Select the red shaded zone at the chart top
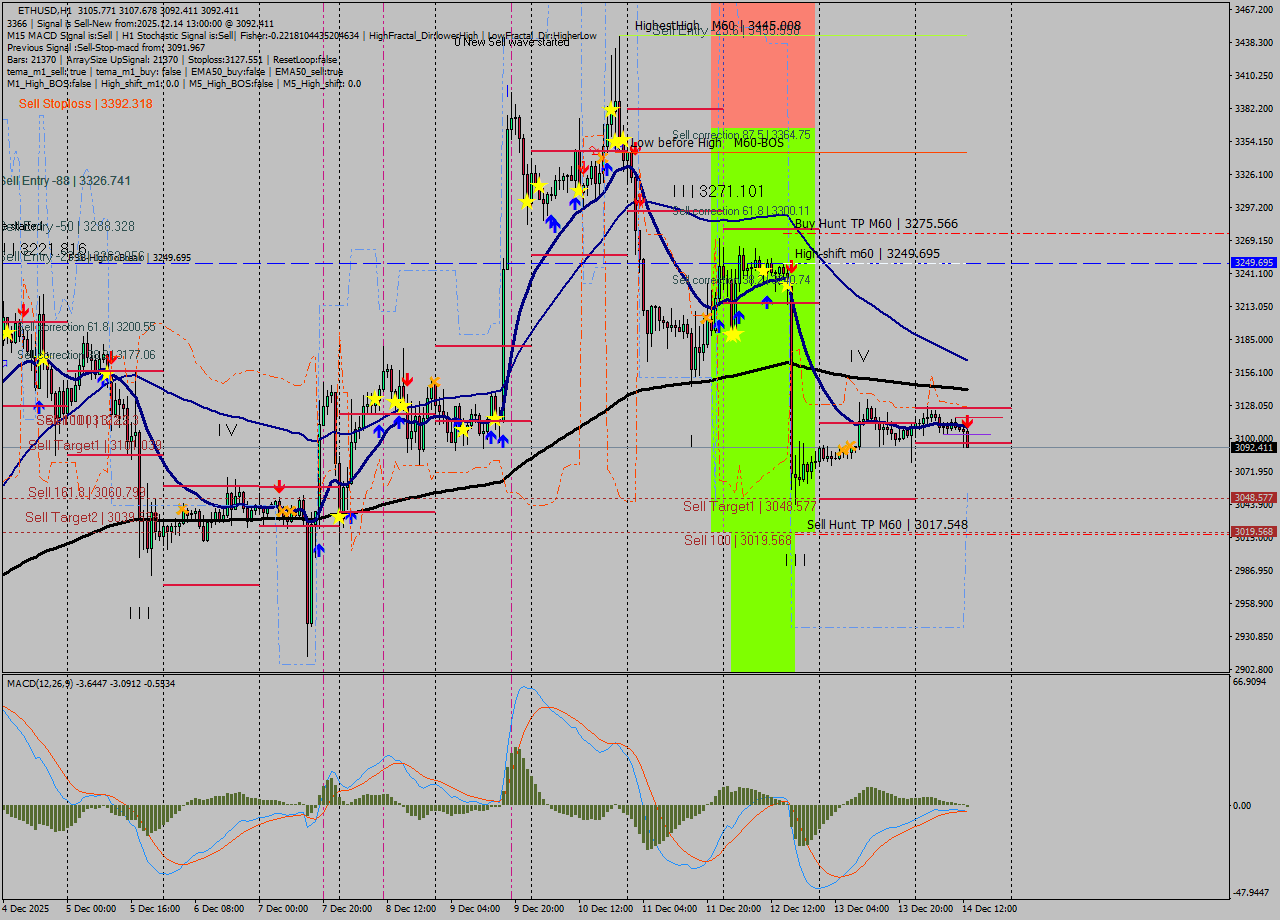Image resolution: width=1280 pixels, height=920 pixels. pyautogui.click(x=760, y=60)
